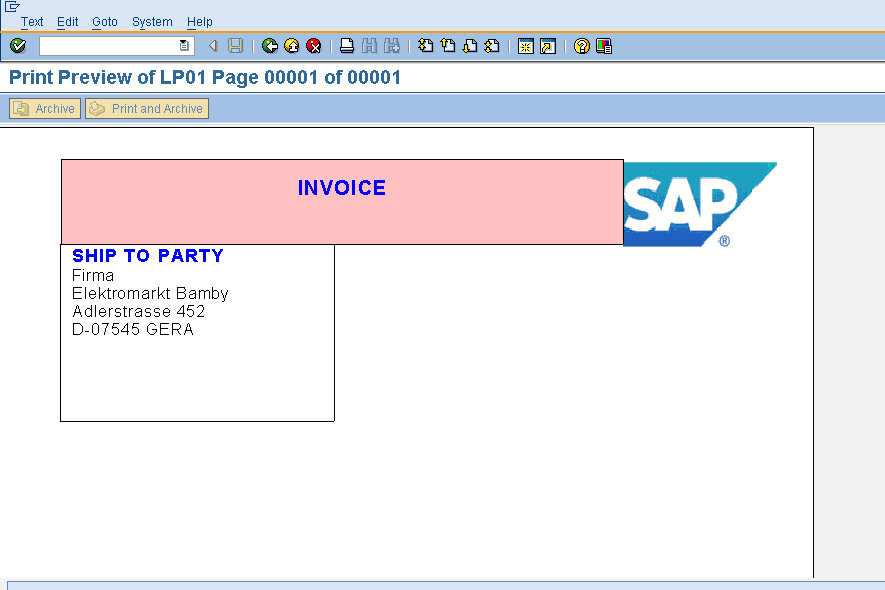Click the First Page navigation icon

coord(424,45)
